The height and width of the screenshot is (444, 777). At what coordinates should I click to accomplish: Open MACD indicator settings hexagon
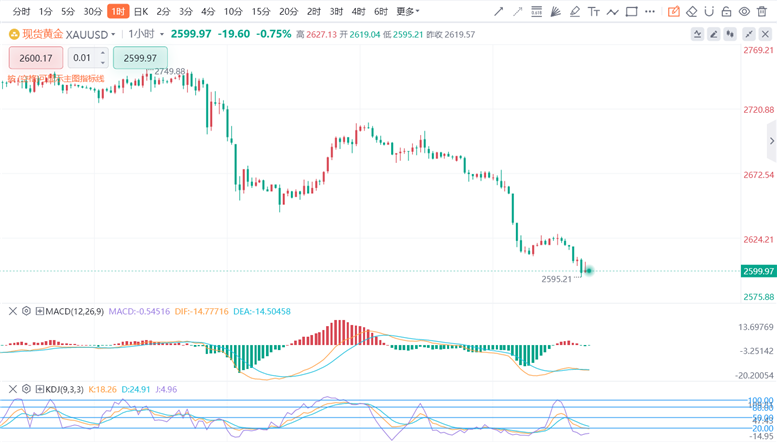(26, 311)
